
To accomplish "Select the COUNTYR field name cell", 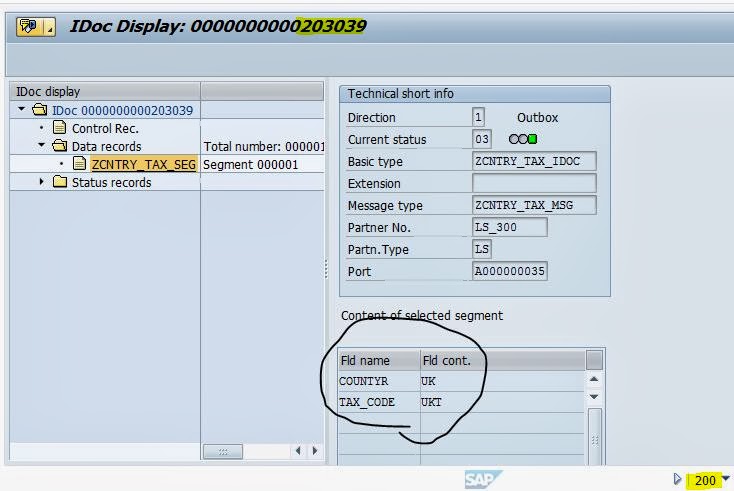I will click(379, 381).
